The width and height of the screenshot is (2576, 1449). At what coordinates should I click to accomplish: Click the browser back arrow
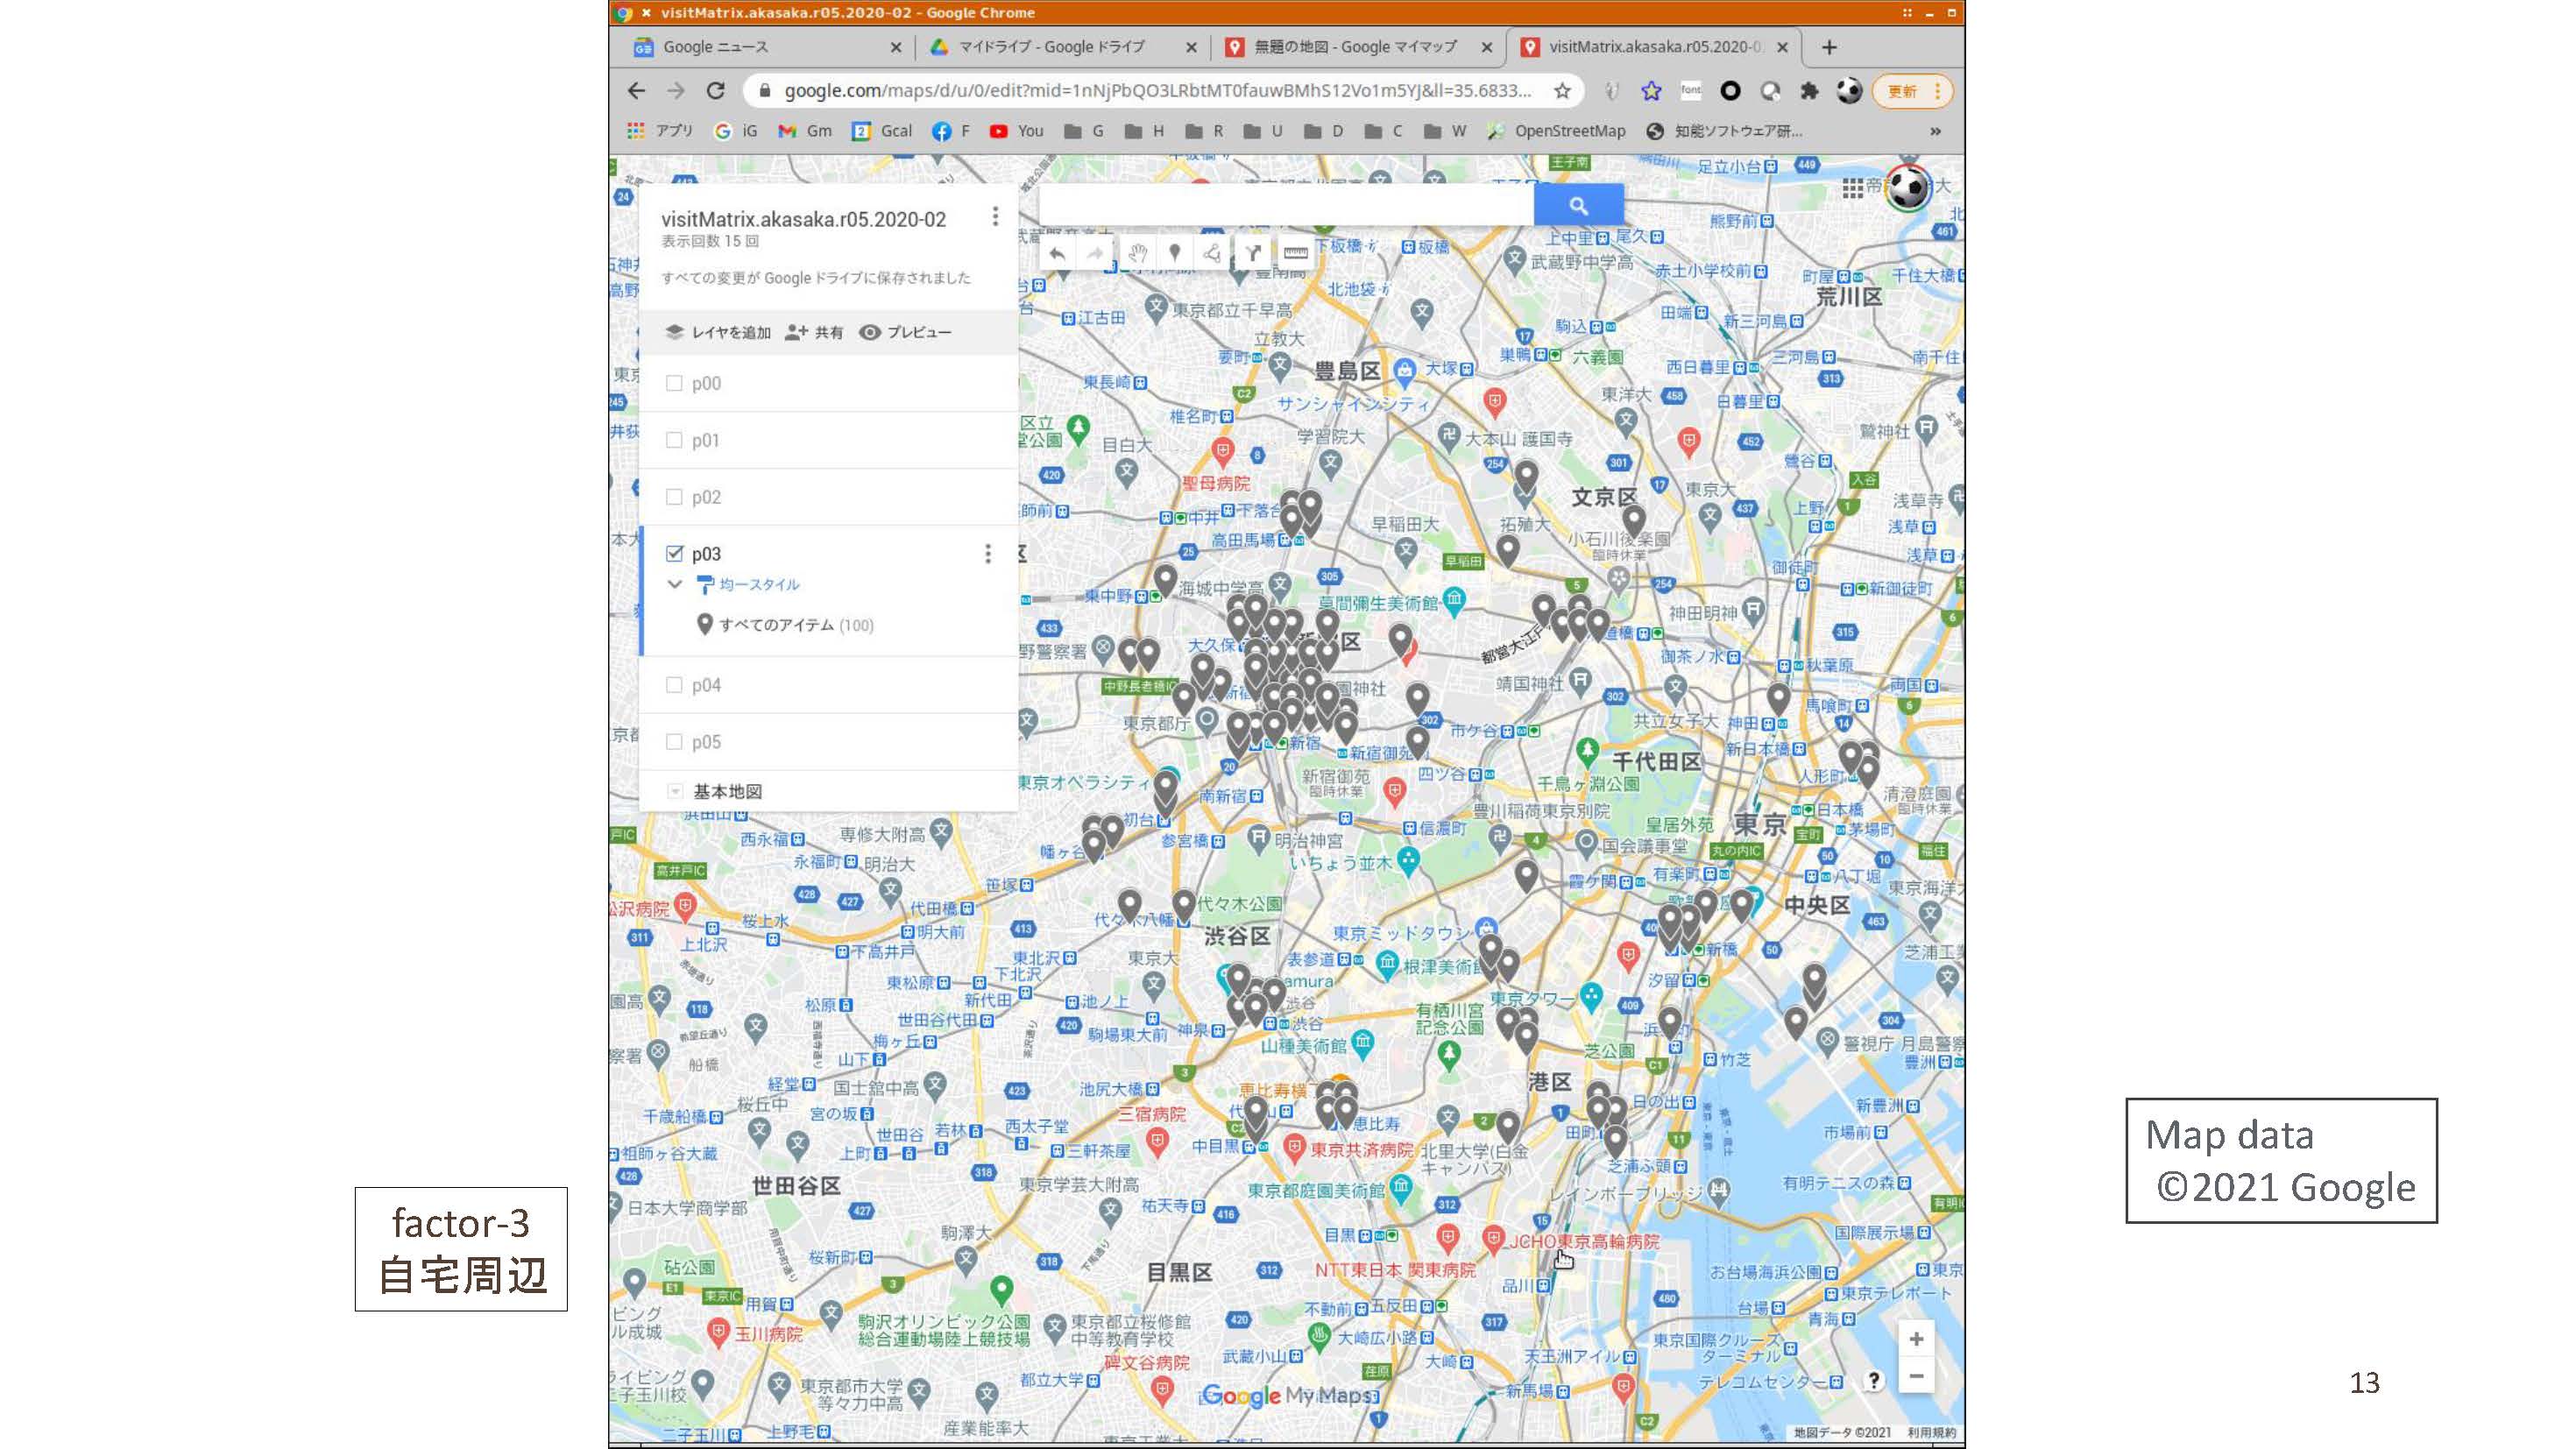pos(636,91)
